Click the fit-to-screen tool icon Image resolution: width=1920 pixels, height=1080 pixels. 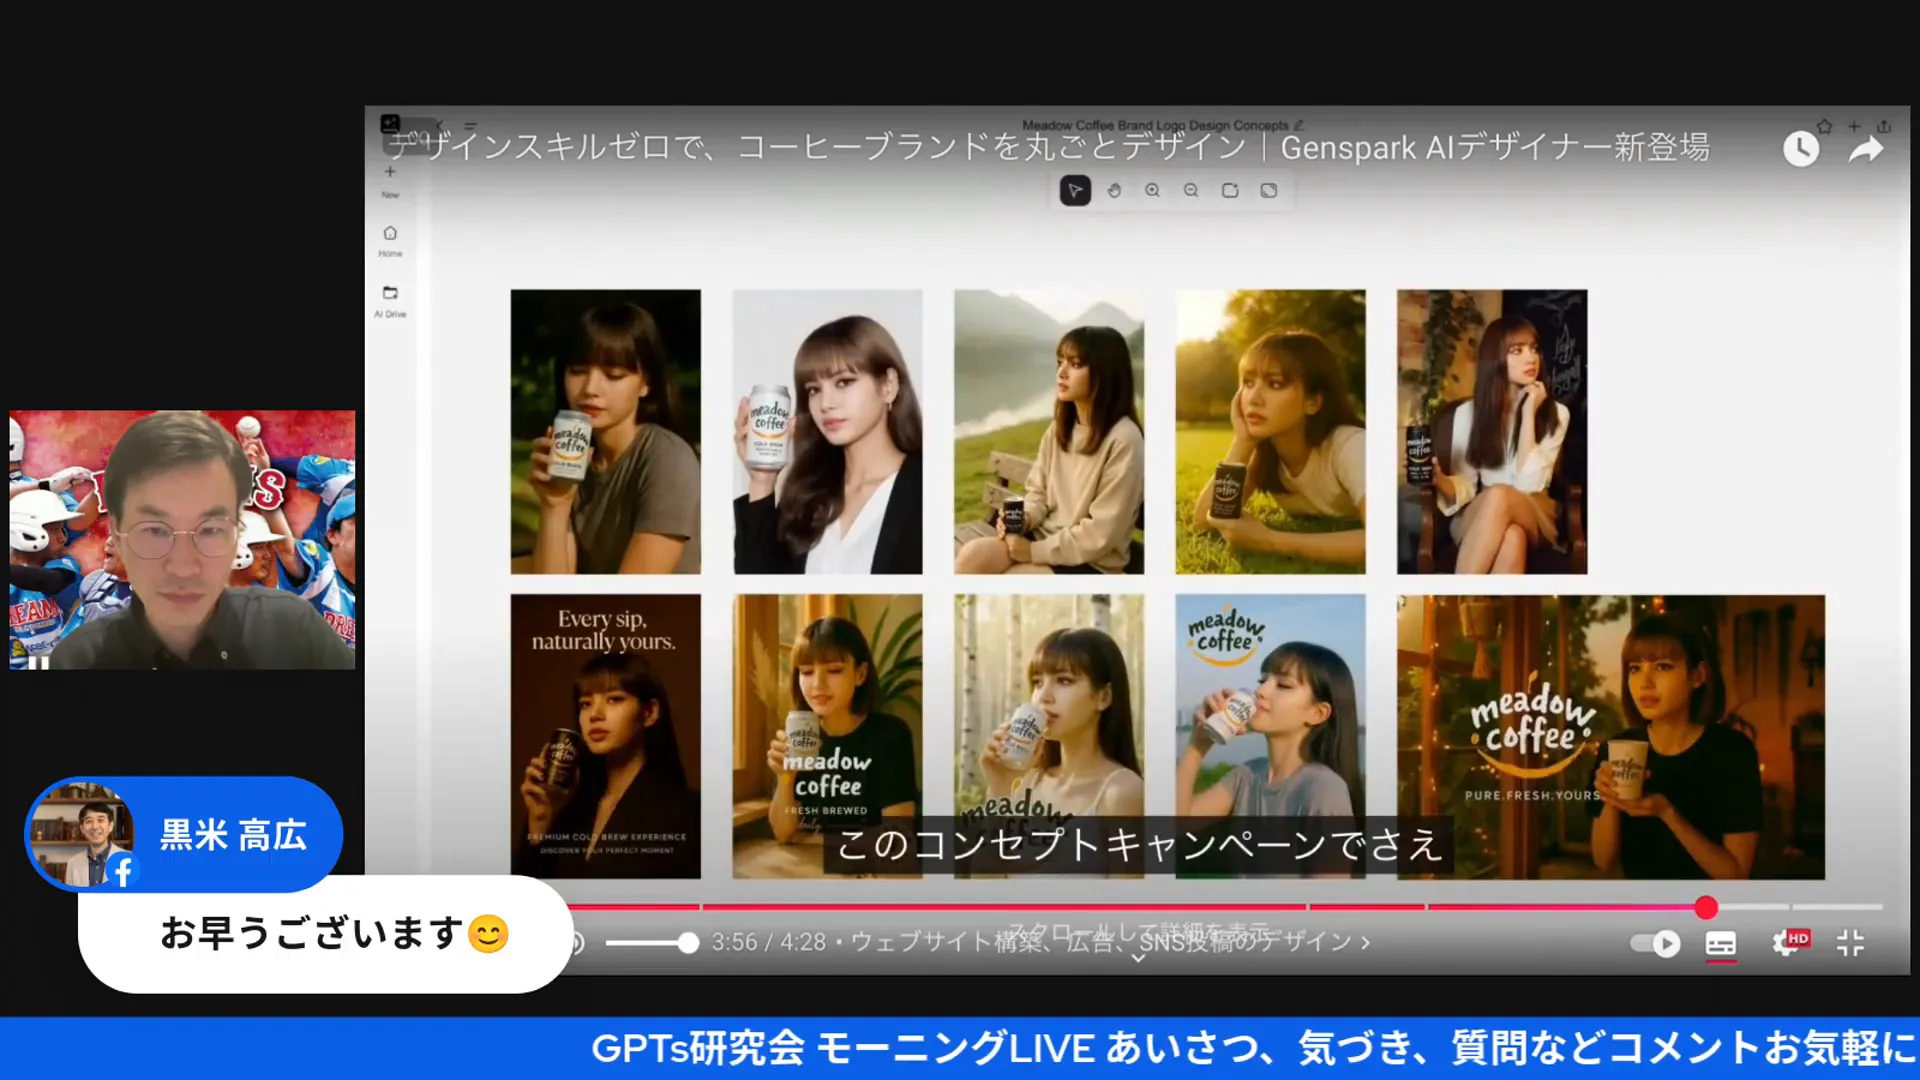point(1269,190)
